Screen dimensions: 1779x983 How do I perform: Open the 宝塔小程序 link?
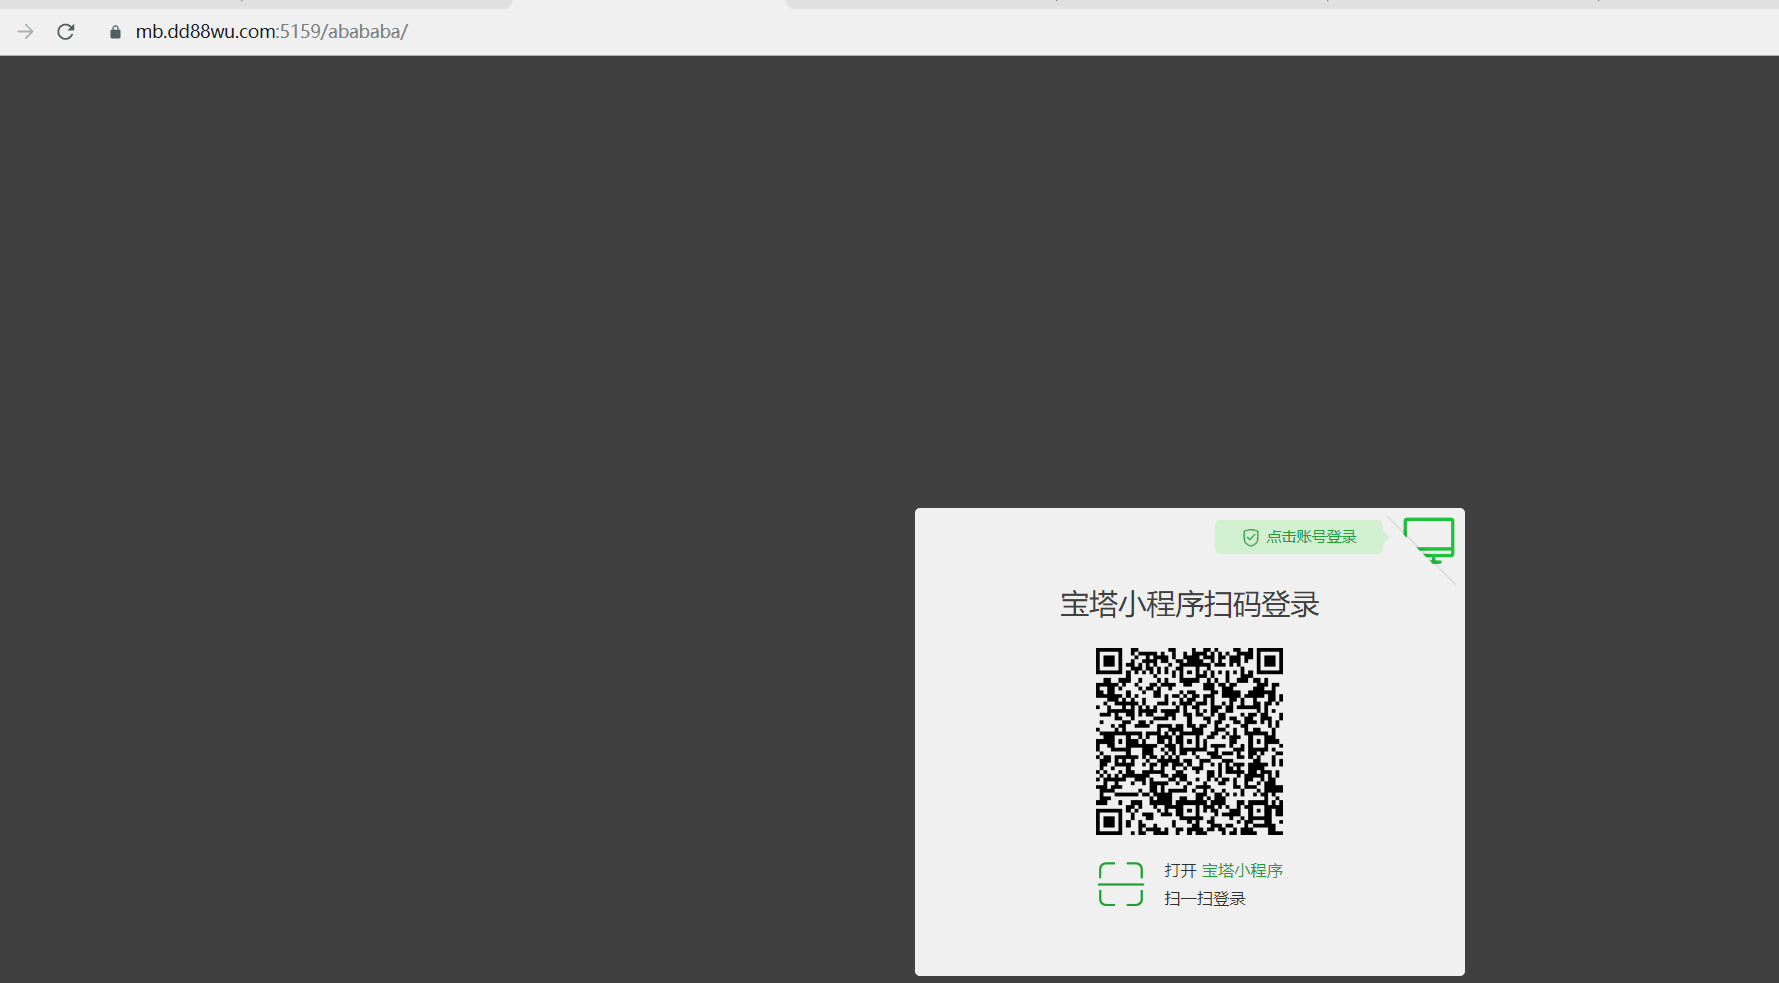coord(1242,871)
